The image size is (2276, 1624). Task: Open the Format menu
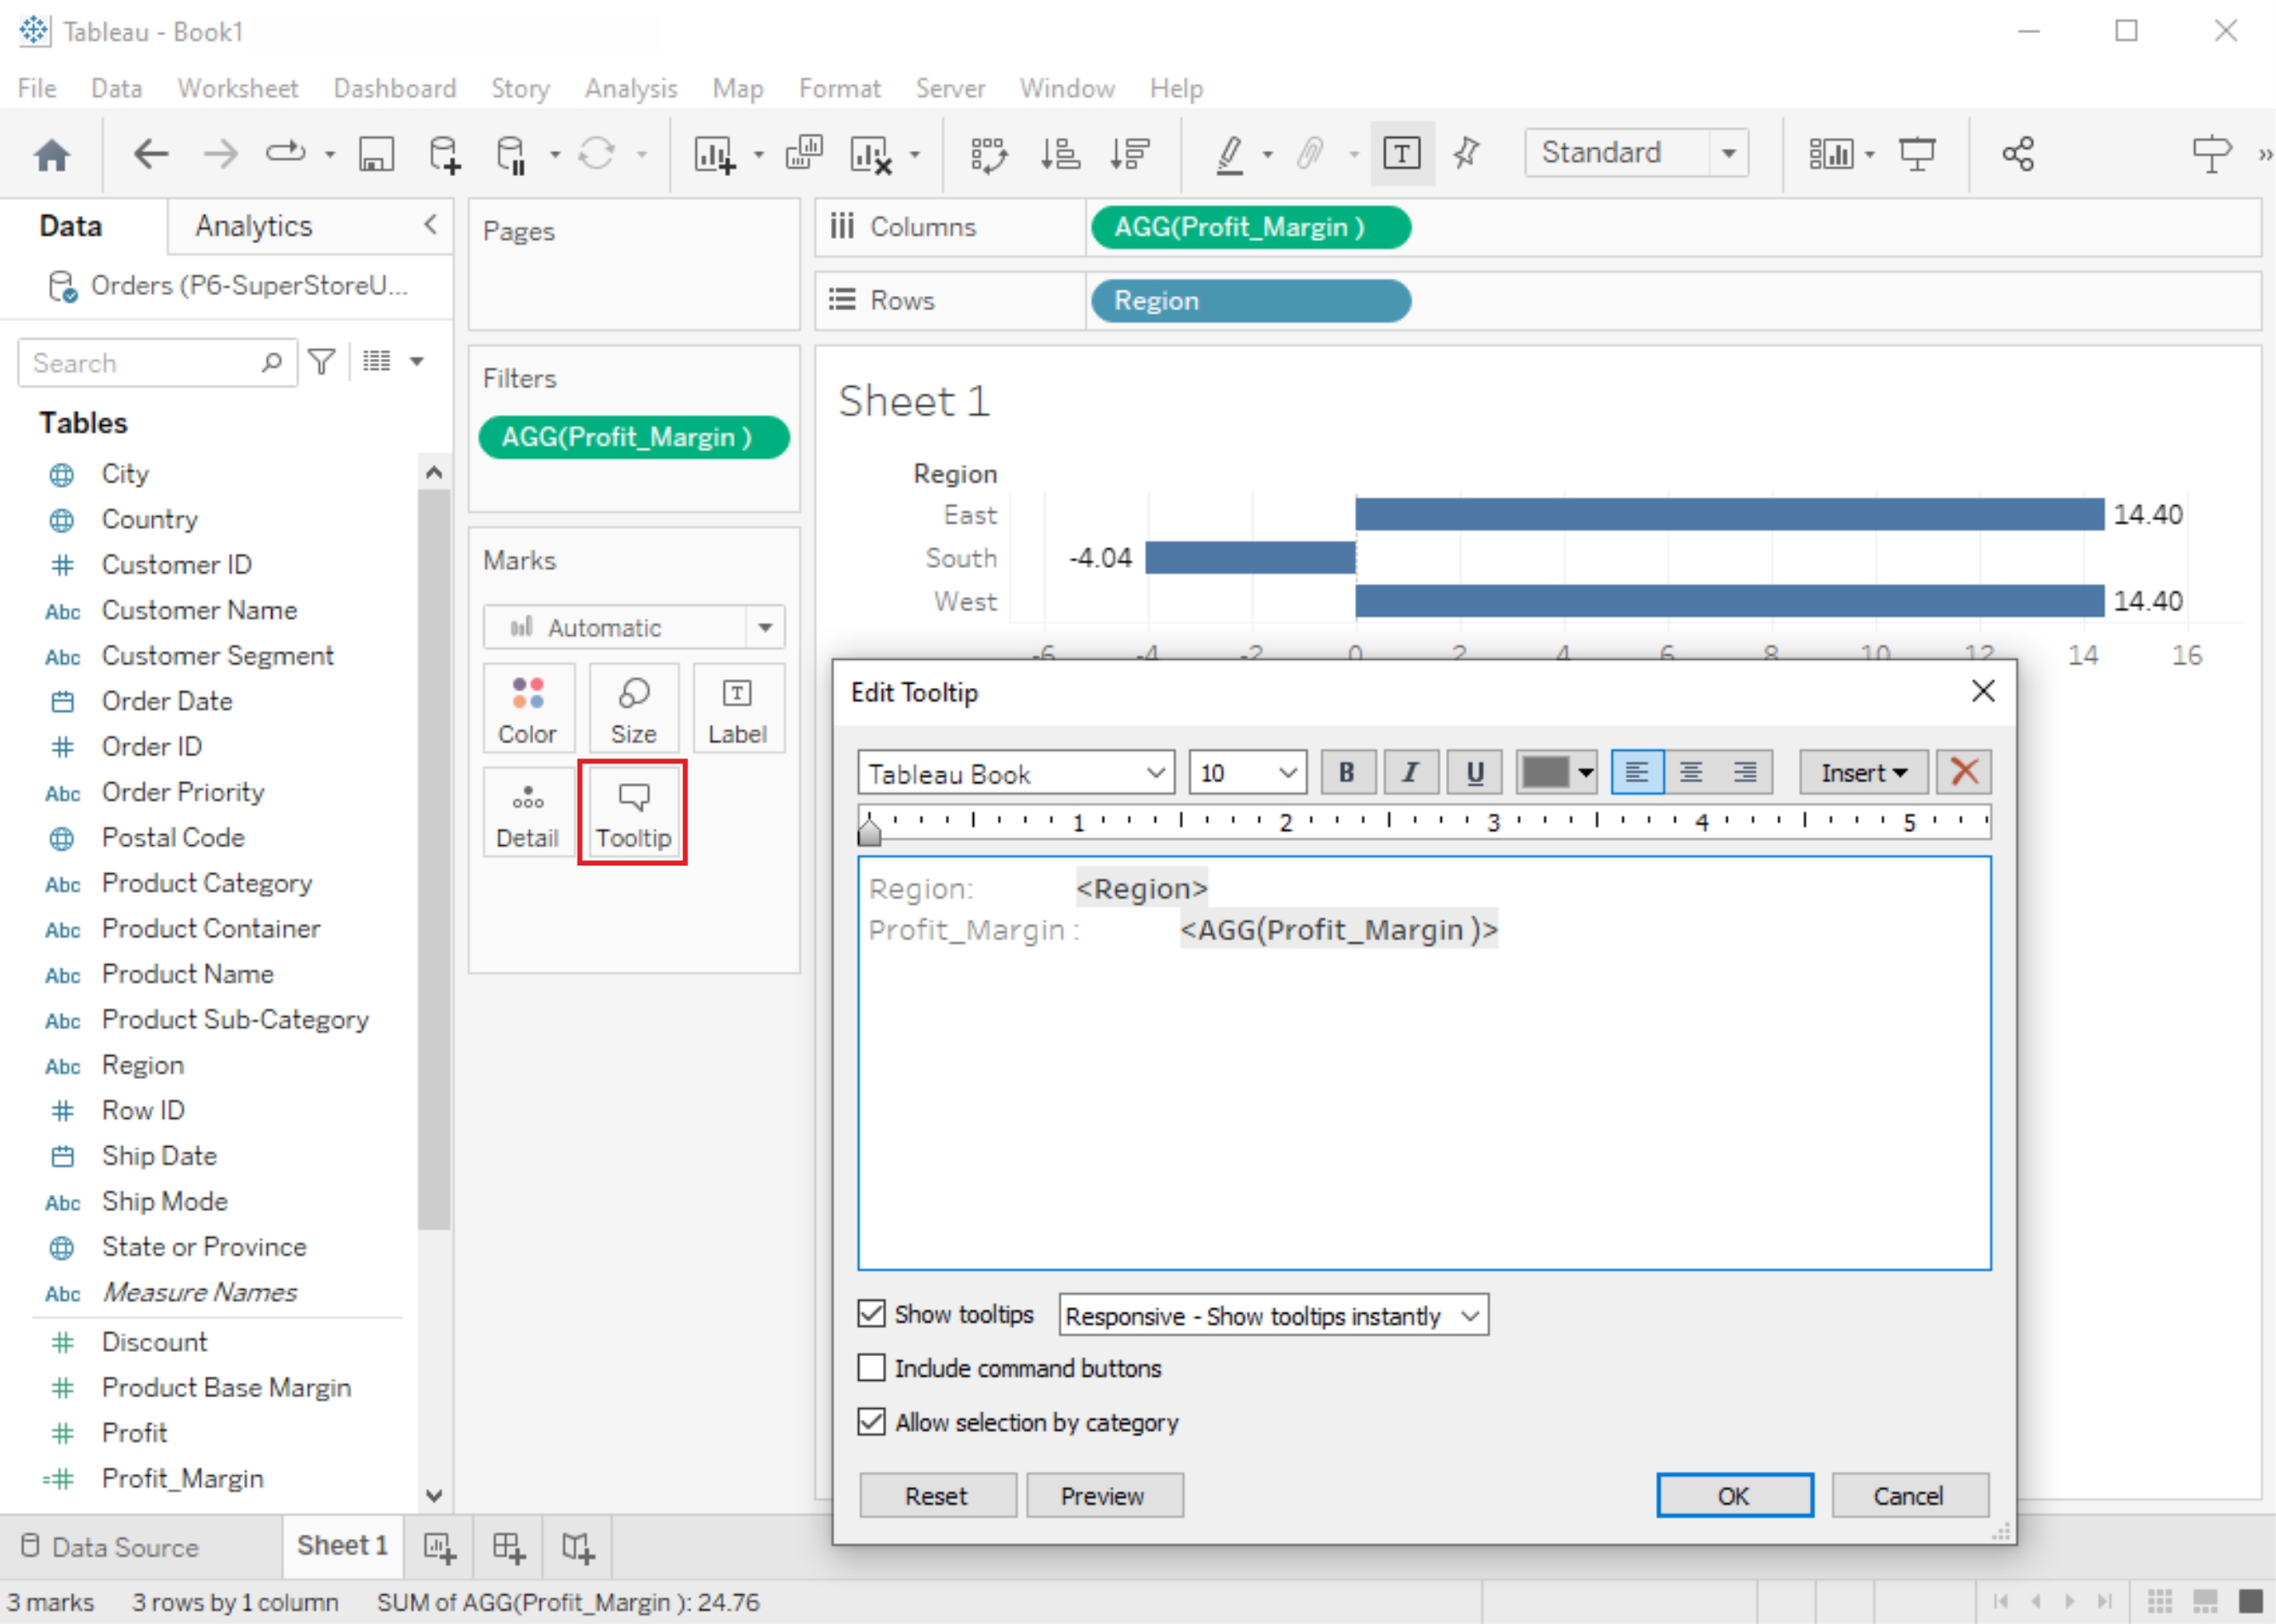coord(839,88)
